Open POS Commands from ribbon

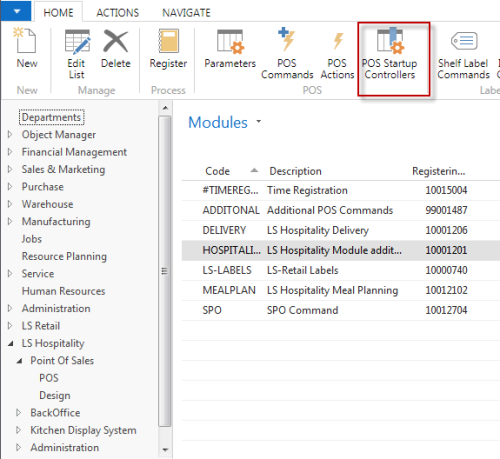tap(287, 54)
